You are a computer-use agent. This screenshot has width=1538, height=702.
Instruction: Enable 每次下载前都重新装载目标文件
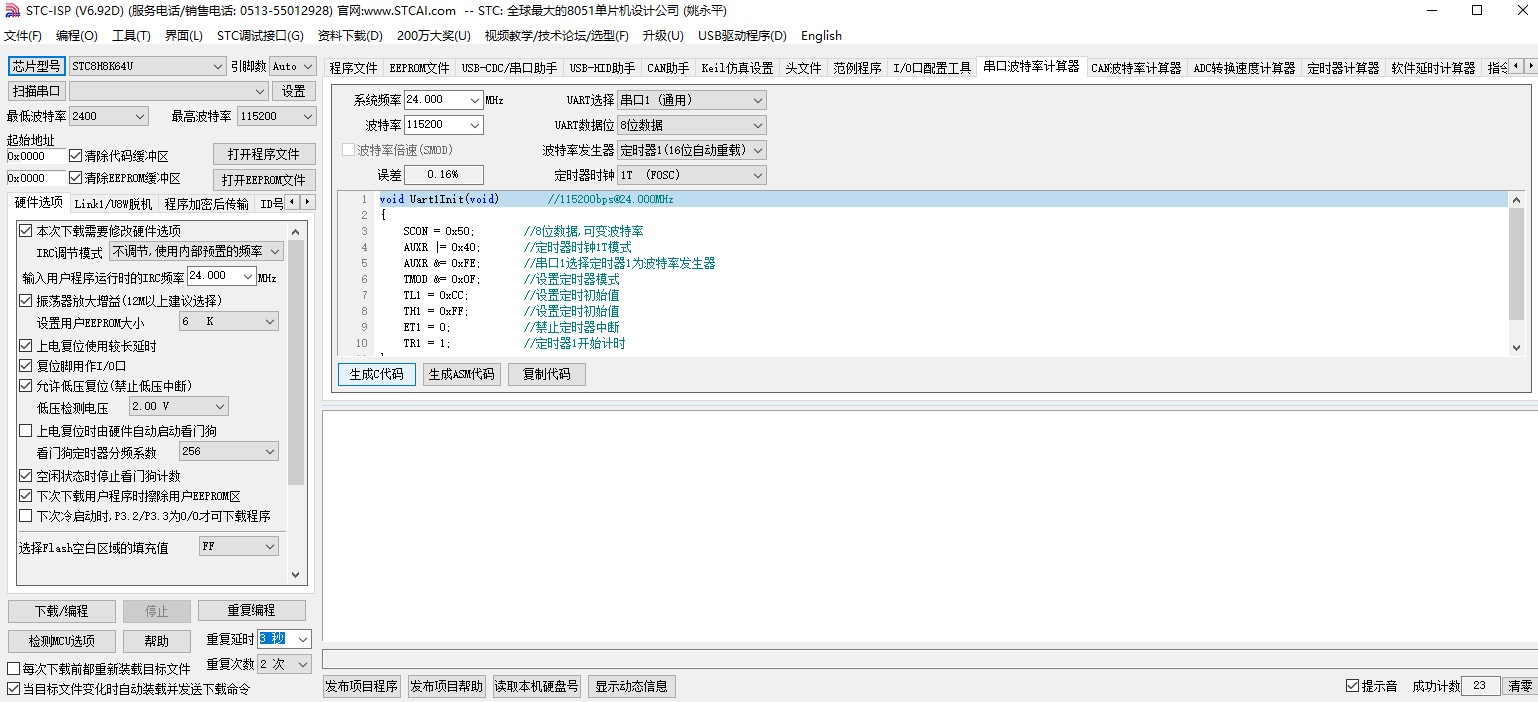13,669
